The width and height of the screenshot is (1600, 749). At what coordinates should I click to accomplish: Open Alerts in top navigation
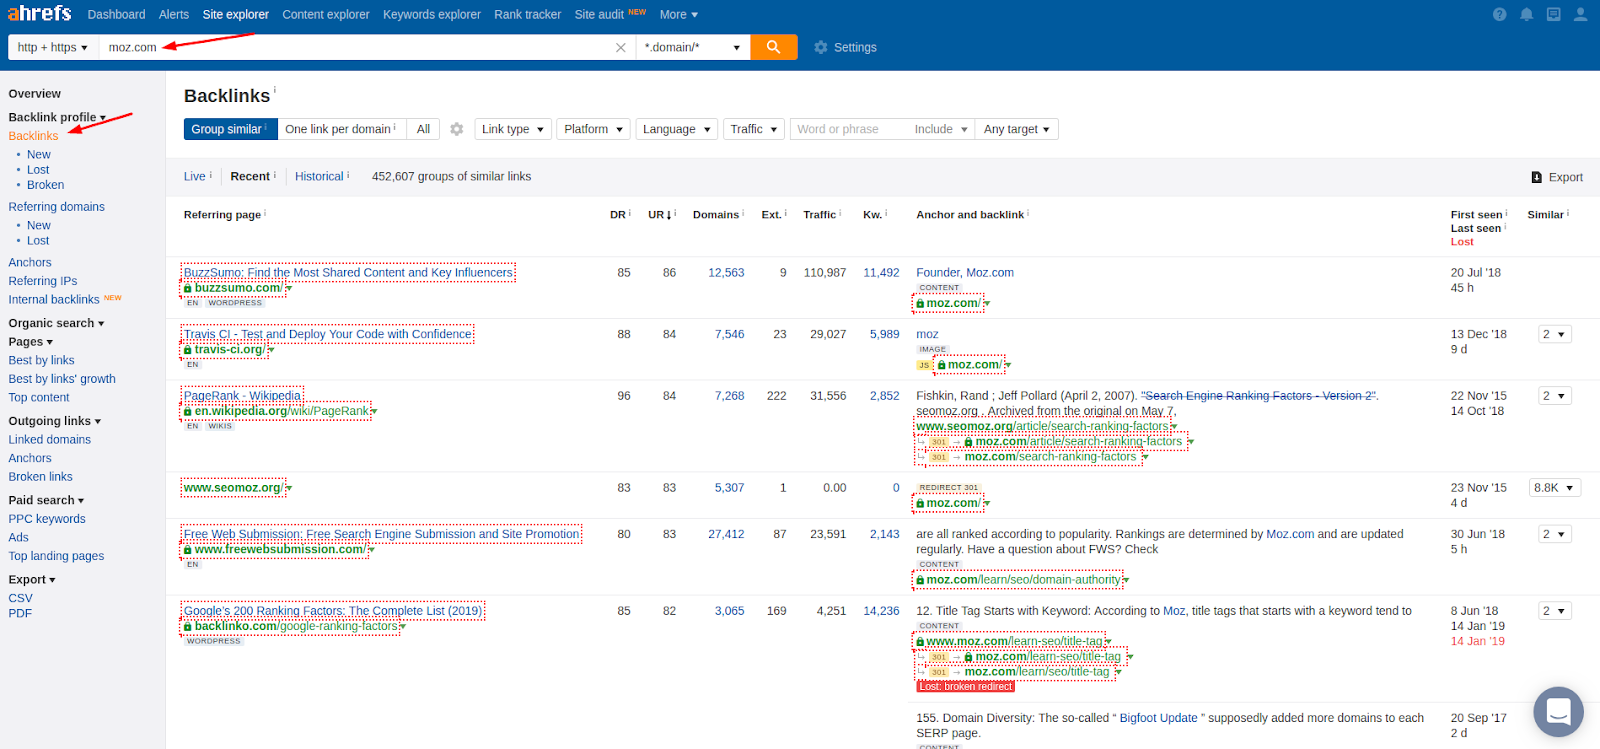pyautogui.click(x=174, y=14)
